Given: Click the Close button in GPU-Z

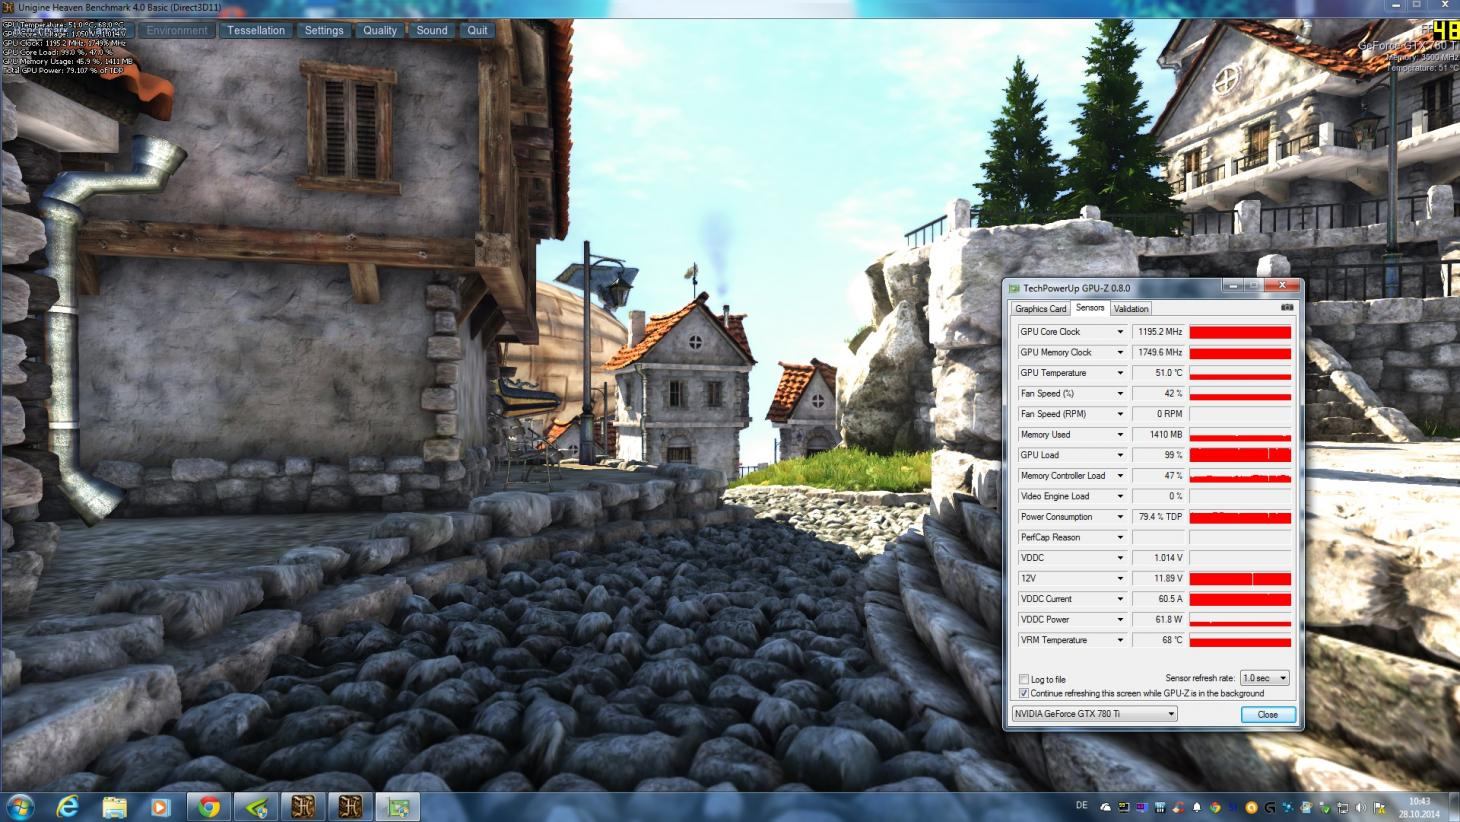Looking at the screenshot, I should point(1268,714).
